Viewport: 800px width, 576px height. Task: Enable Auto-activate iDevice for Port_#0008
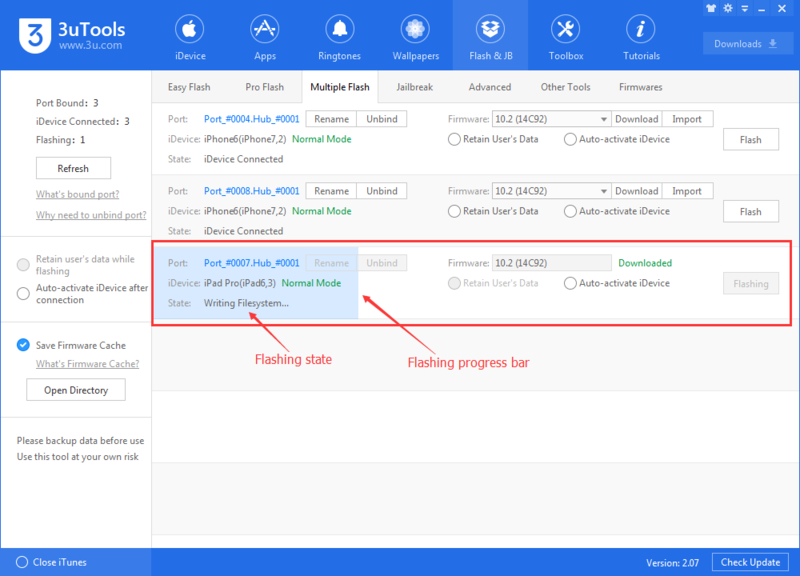click(570, 211)
